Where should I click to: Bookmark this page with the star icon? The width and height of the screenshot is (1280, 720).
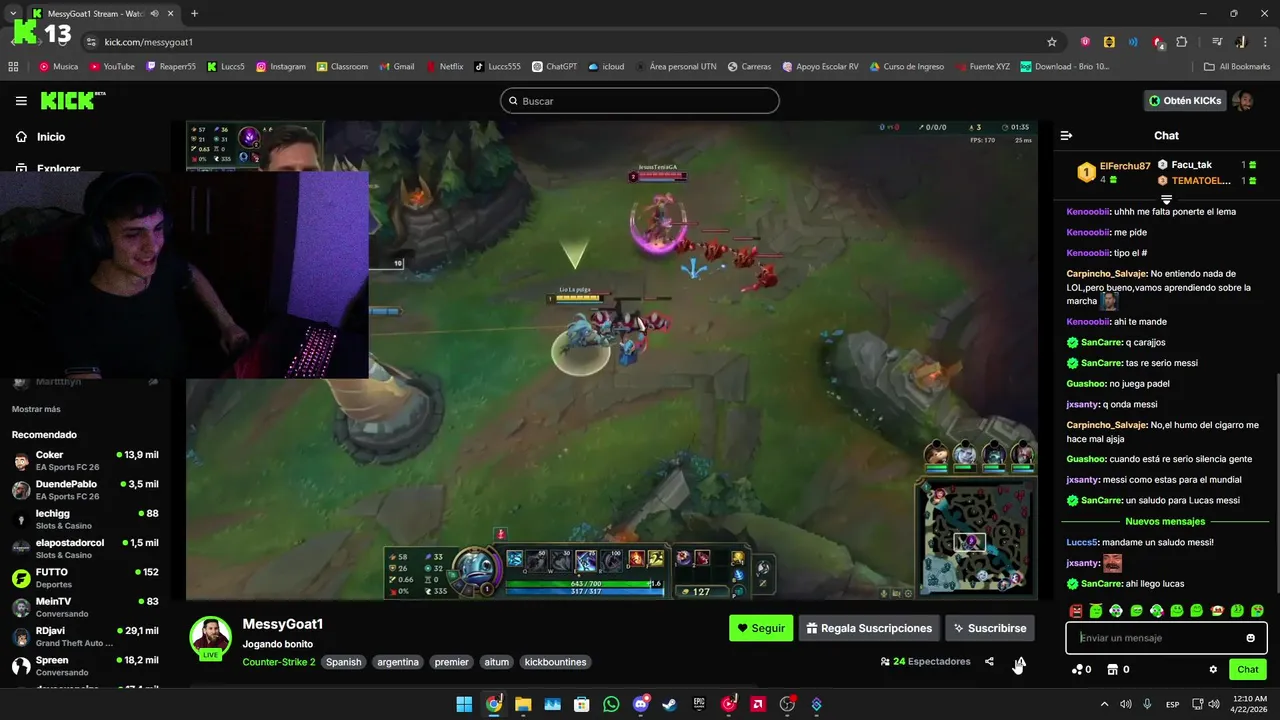pos(1051,42)
